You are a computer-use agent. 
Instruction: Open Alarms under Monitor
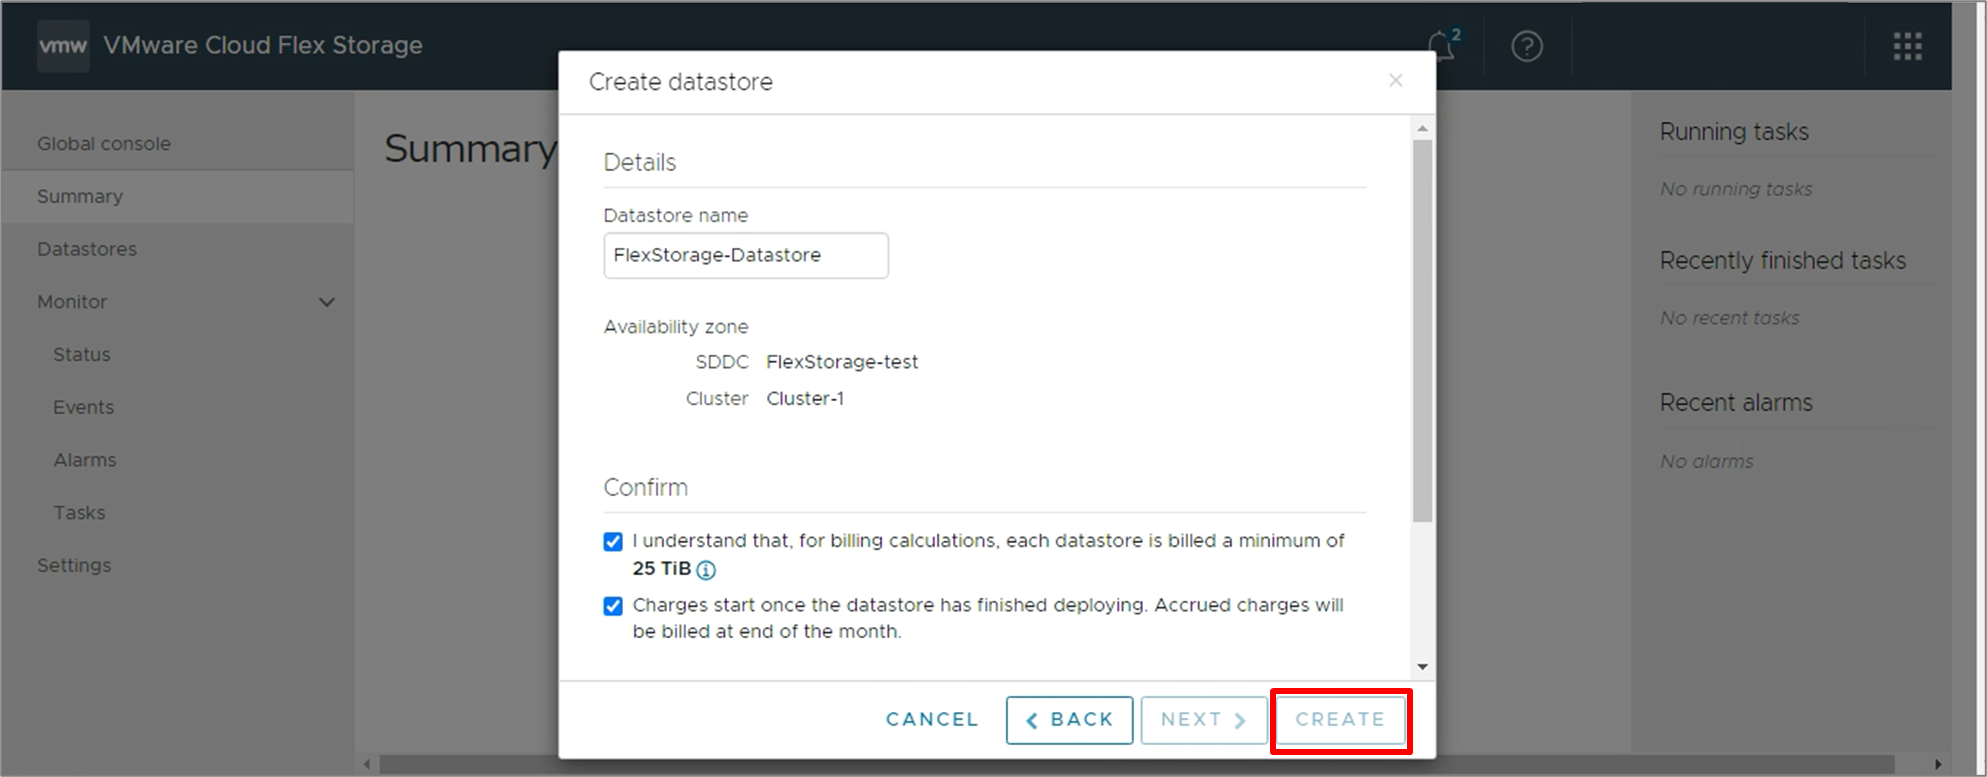pos(85,460)
